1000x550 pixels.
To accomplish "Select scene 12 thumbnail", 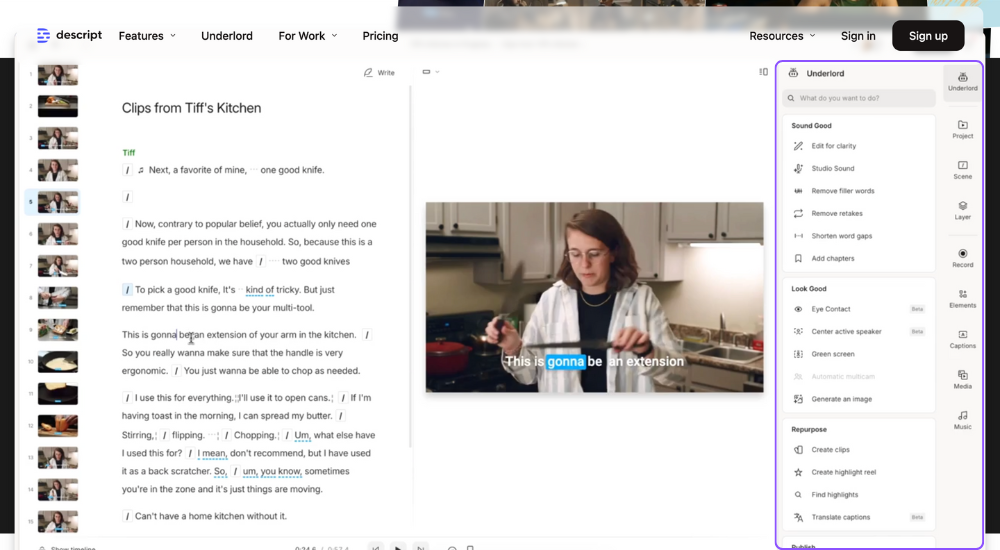I will [58, 426].
